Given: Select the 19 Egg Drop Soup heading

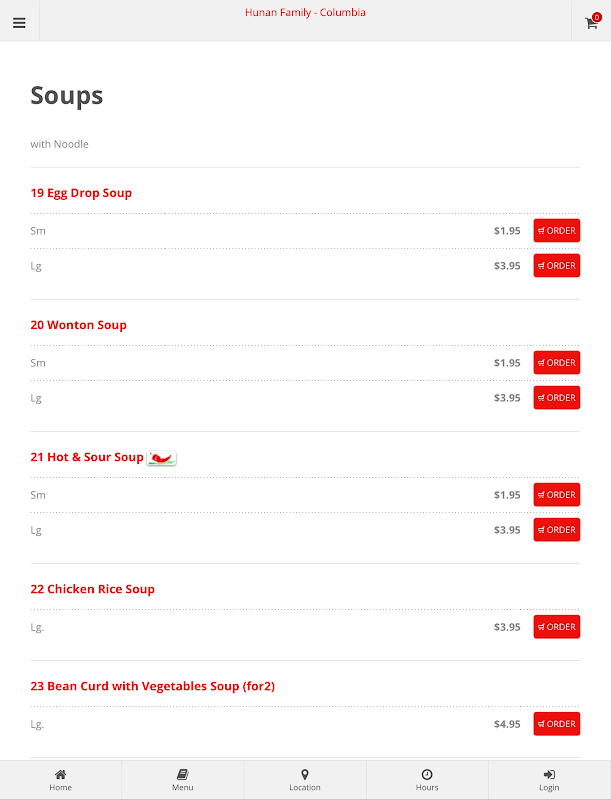Looking at the screenshot, I should (x=81, y=193).
